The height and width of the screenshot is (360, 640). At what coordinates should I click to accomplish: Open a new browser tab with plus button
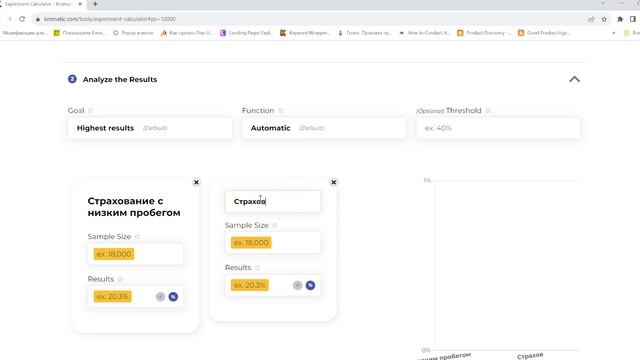coord(95,4)
